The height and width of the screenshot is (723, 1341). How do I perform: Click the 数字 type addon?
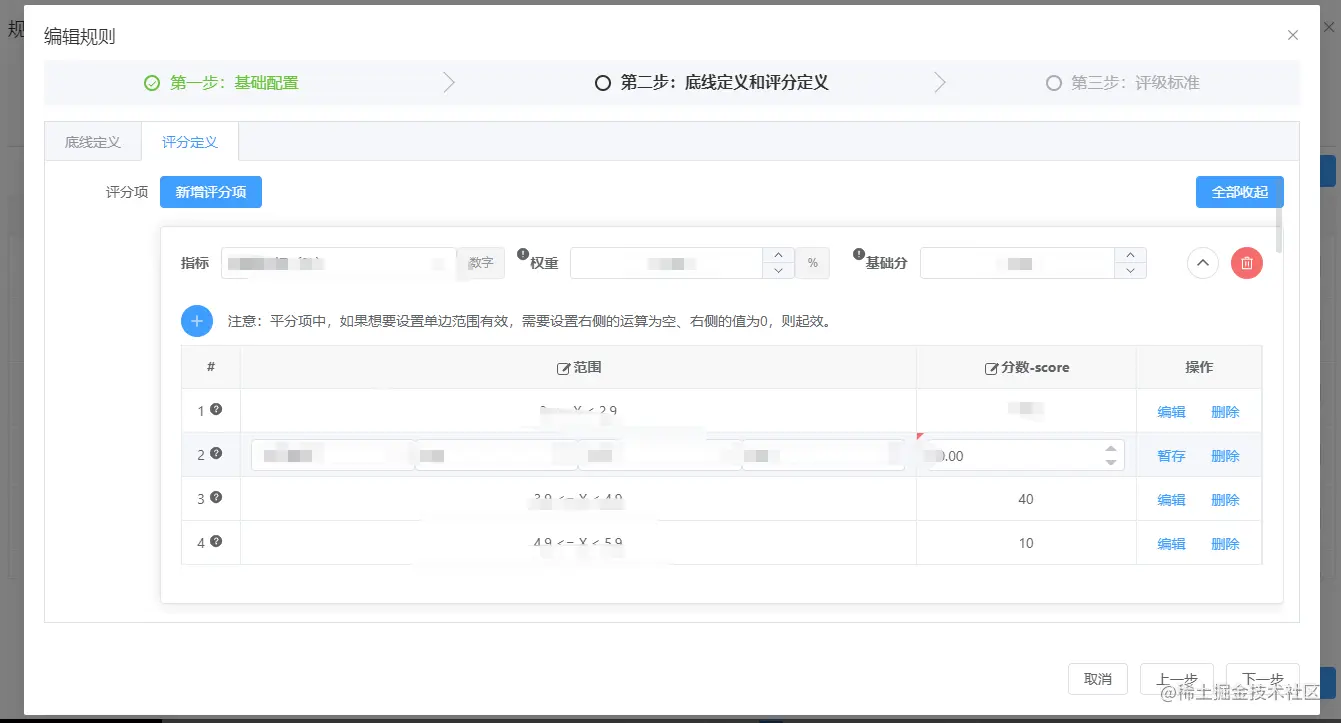coord(481,263)
